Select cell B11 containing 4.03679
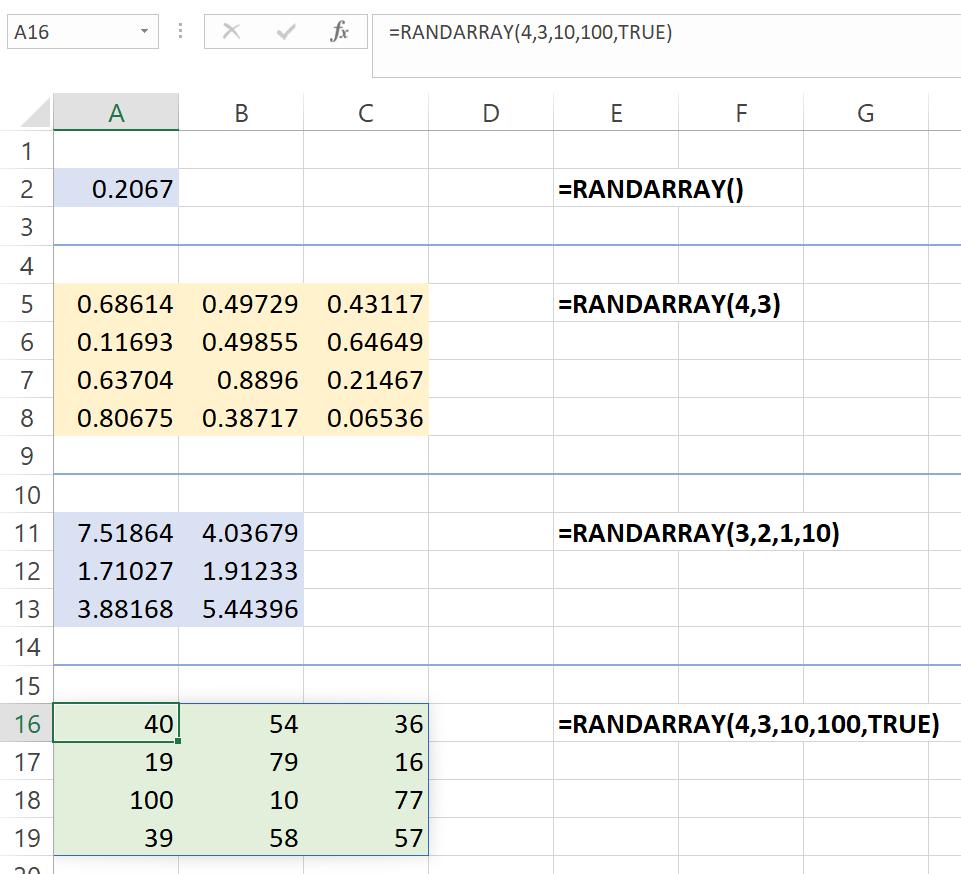The image size is (961, 874). 241,533
